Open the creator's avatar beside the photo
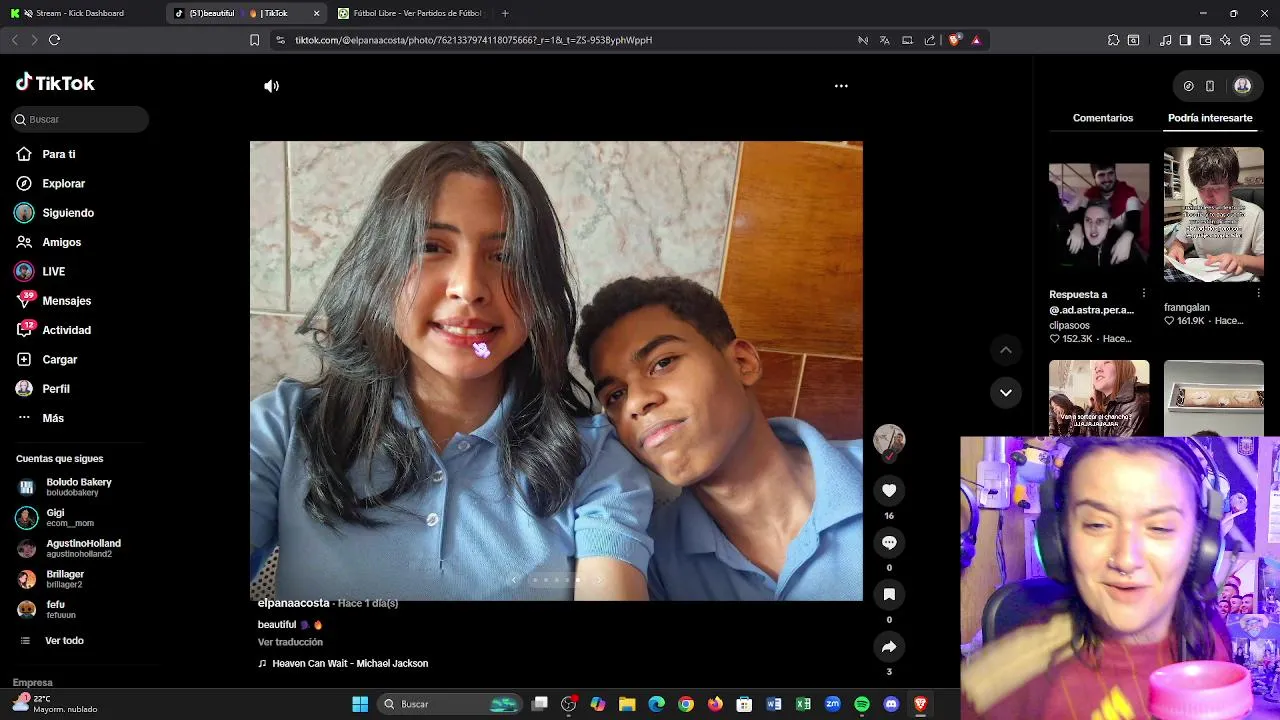The height and width of the screenshot is (720, 1280). pos(889,440)
